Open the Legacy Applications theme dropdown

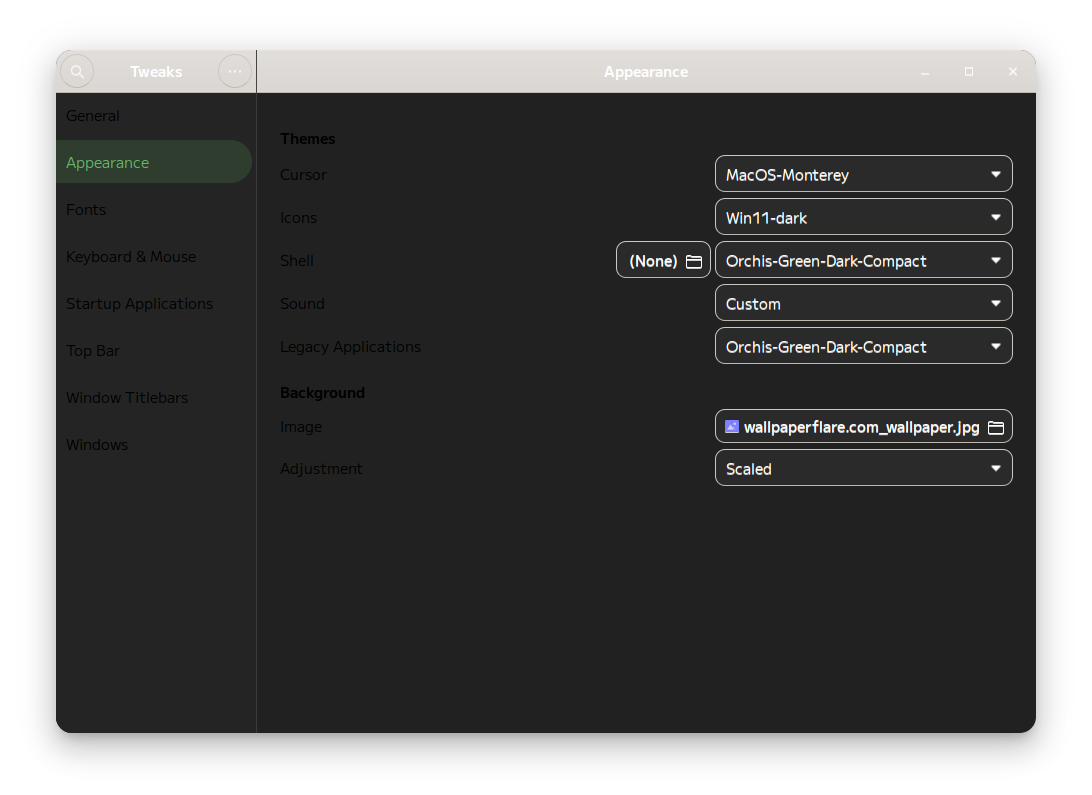[x=863, y=346]
